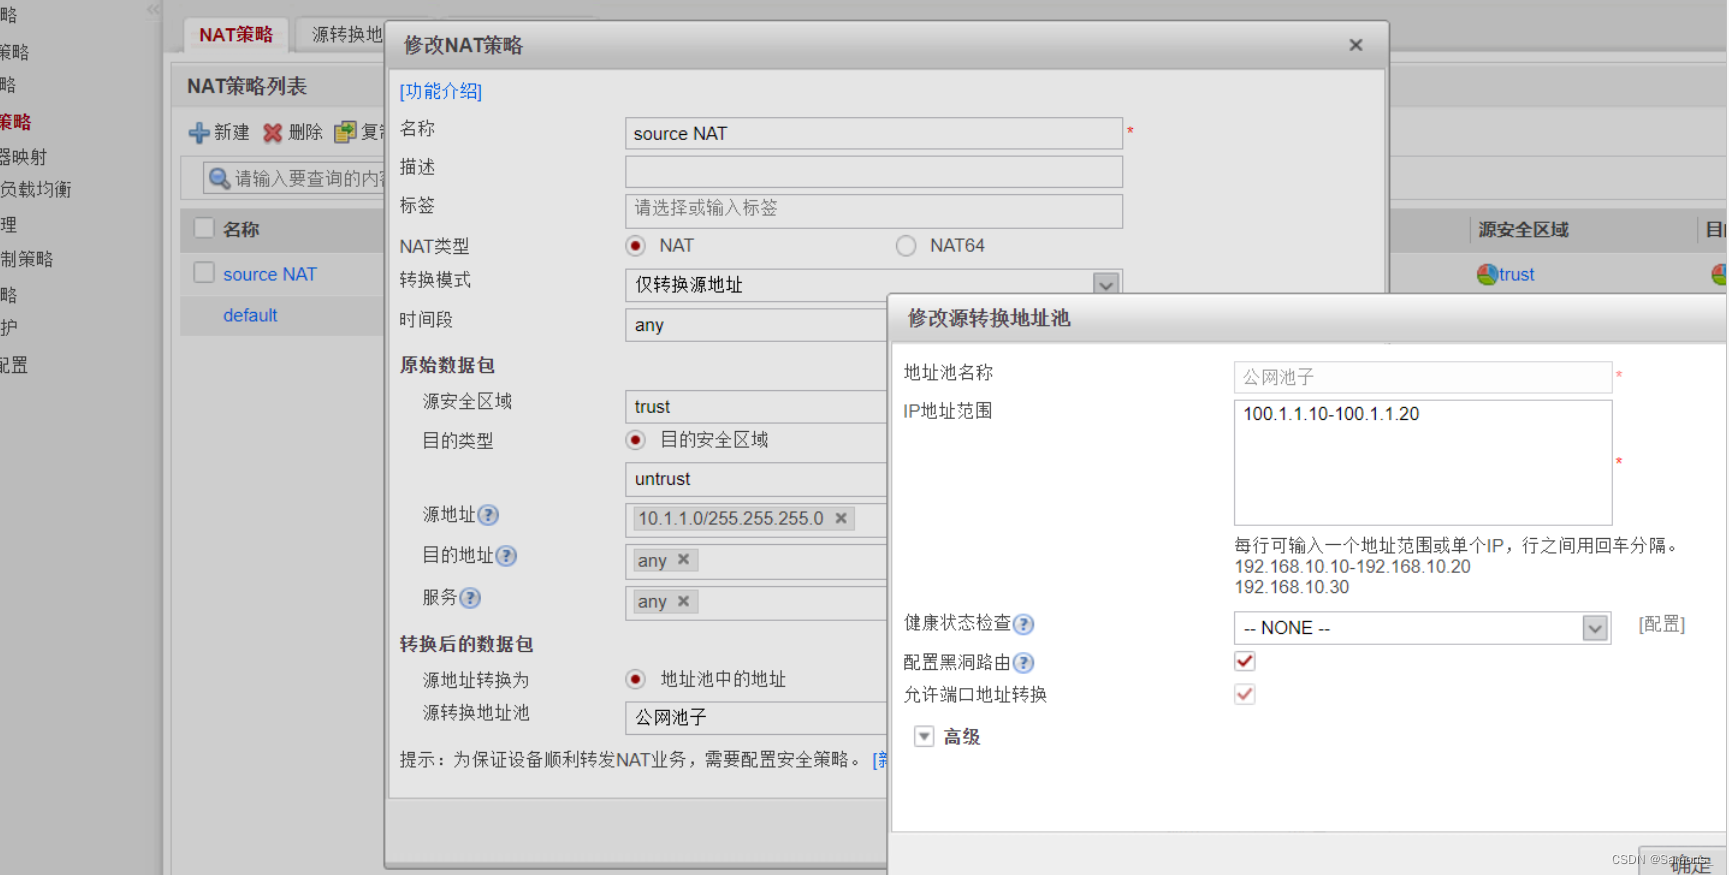Remove the any tag in 目的地址
1729x875 pixels.
(x=683, y=559)
